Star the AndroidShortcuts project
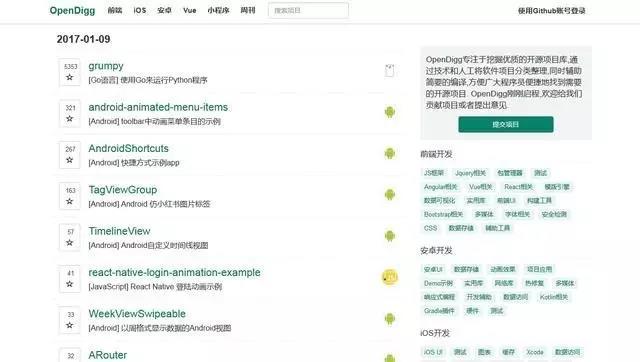 [x=70, y=155]
